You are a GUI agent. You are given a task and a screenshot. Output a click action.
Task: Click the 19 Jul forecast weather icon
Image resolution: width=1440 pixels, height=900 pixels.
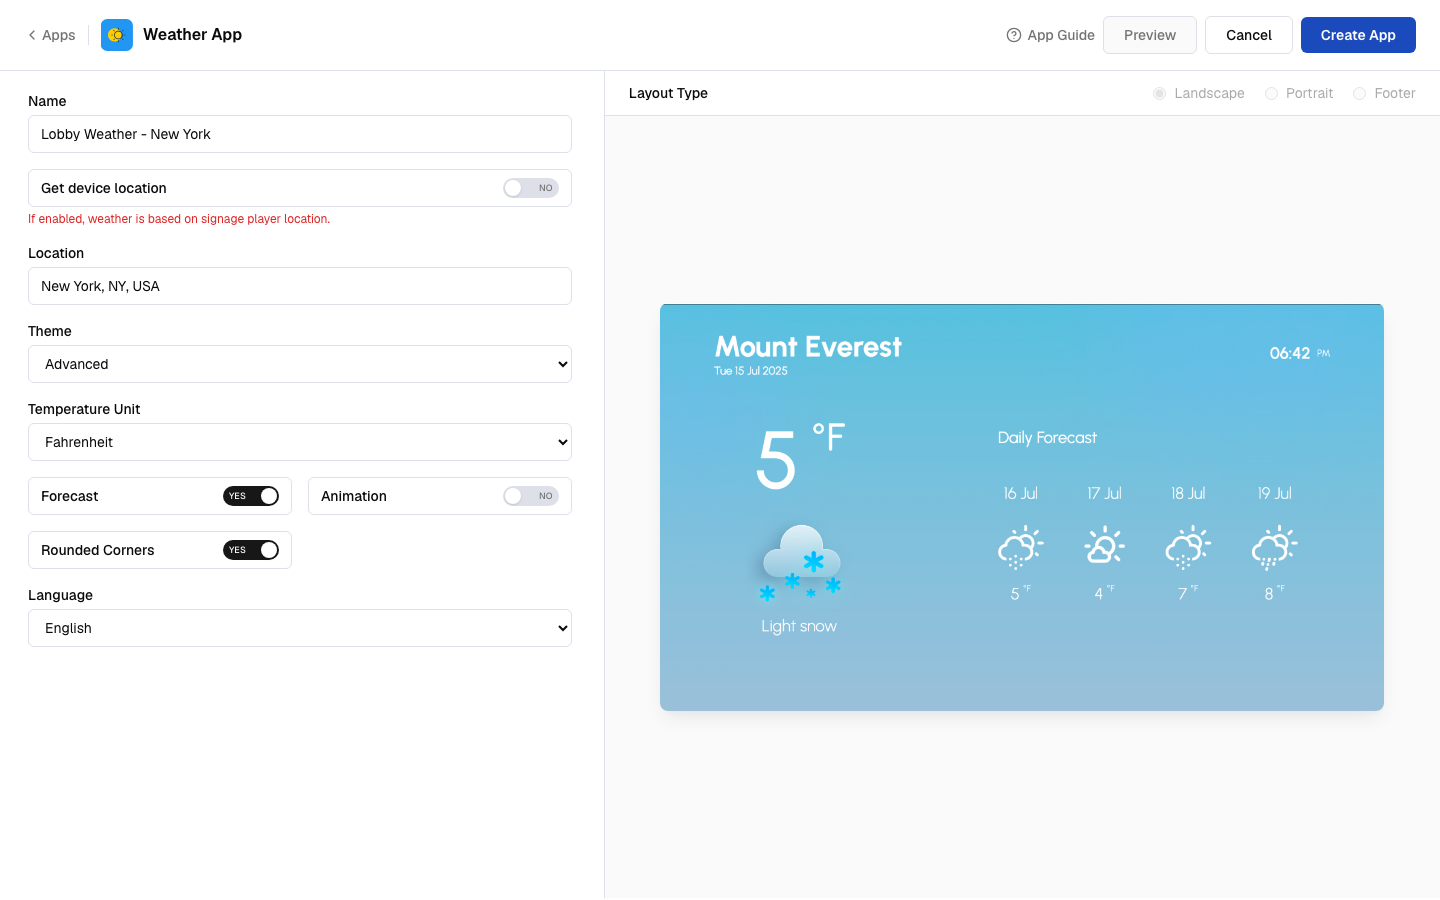tap(1274, 547)
